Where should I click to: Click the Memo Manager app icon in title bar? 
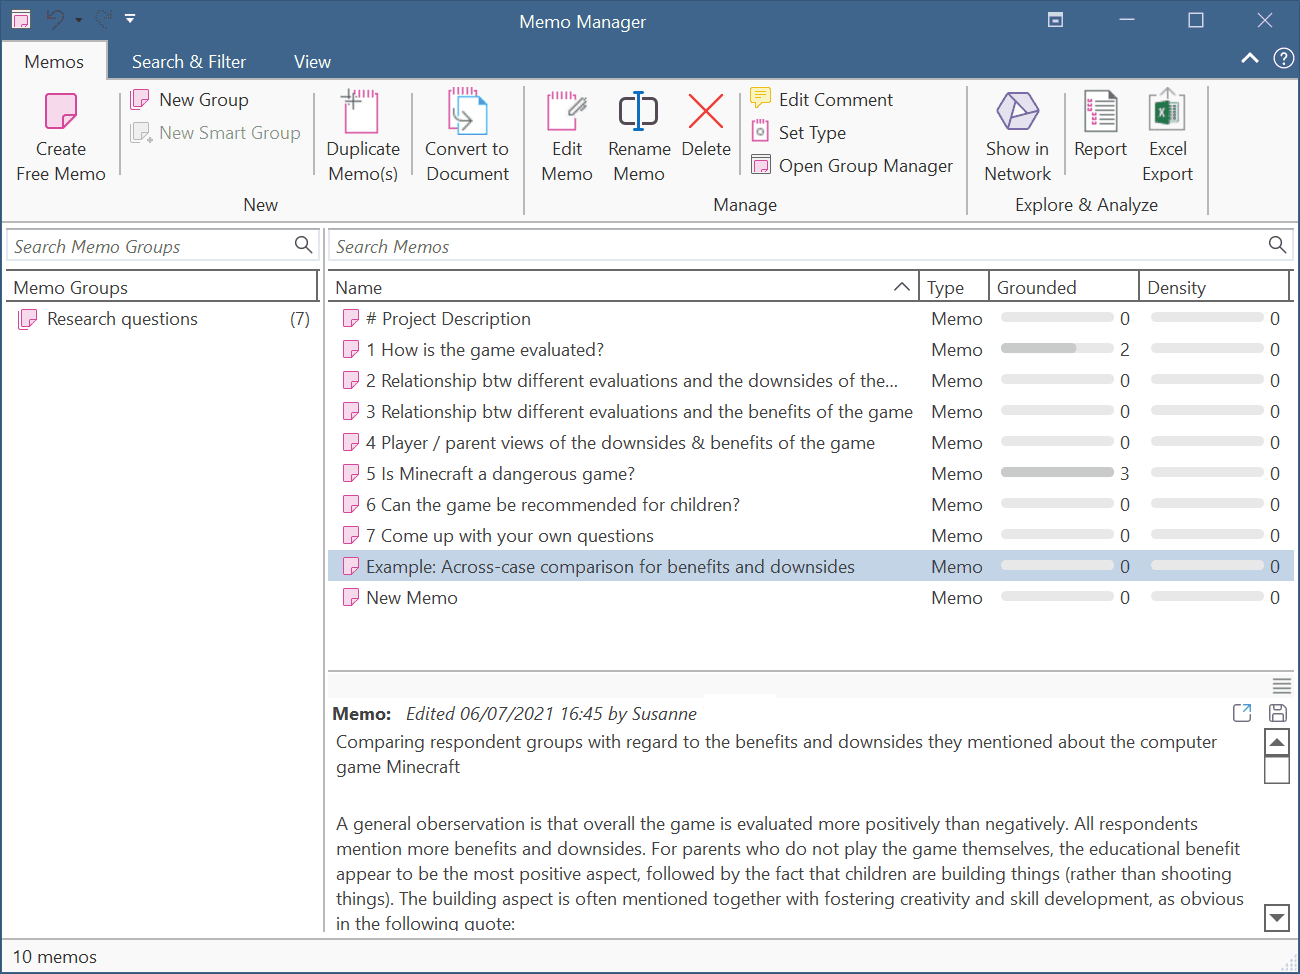click(x=21, y=19)
